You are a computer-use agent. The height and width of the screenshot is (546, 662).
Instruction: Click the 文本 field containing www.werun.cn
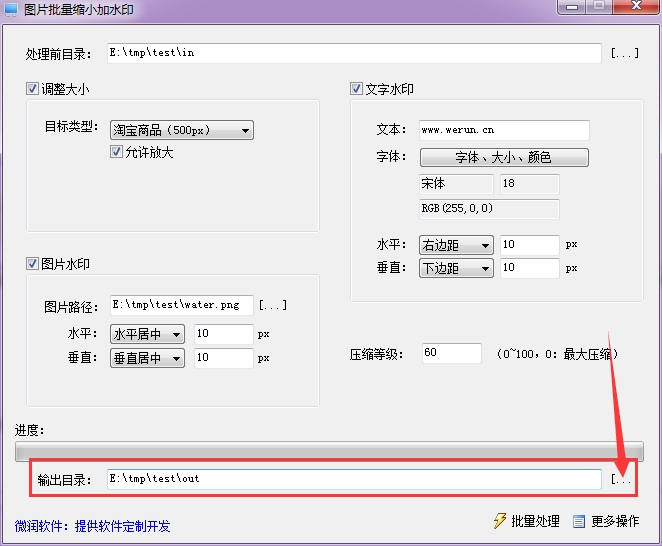point(504,130)
